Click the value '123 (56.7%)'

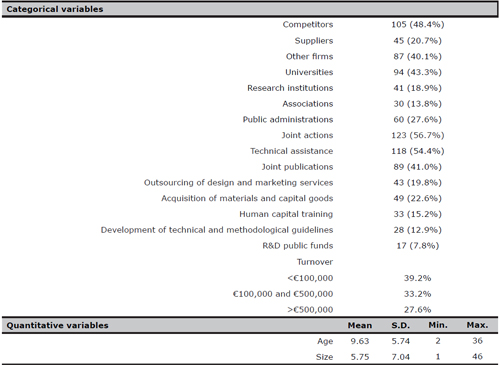click(x=418, y=135)
